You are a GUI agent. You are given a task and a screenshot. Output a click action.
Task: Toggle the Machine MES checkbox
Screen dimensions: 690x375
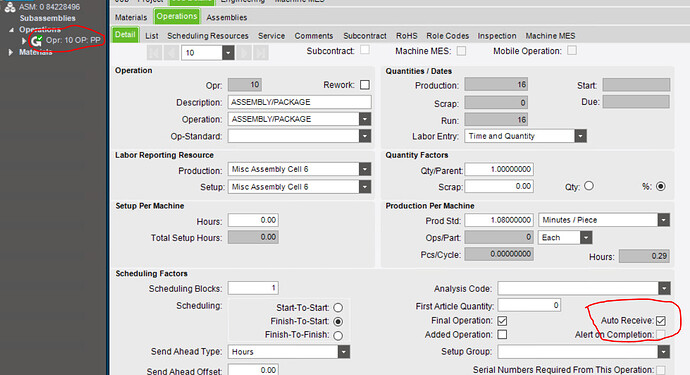click(x=461, y=51)
